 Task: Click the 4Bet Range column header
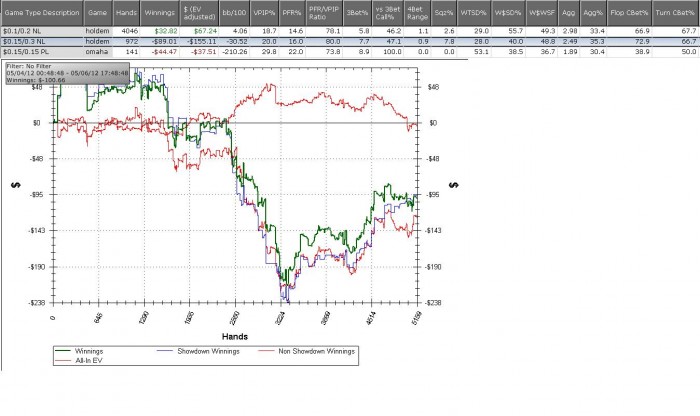[x=417, y=13]
